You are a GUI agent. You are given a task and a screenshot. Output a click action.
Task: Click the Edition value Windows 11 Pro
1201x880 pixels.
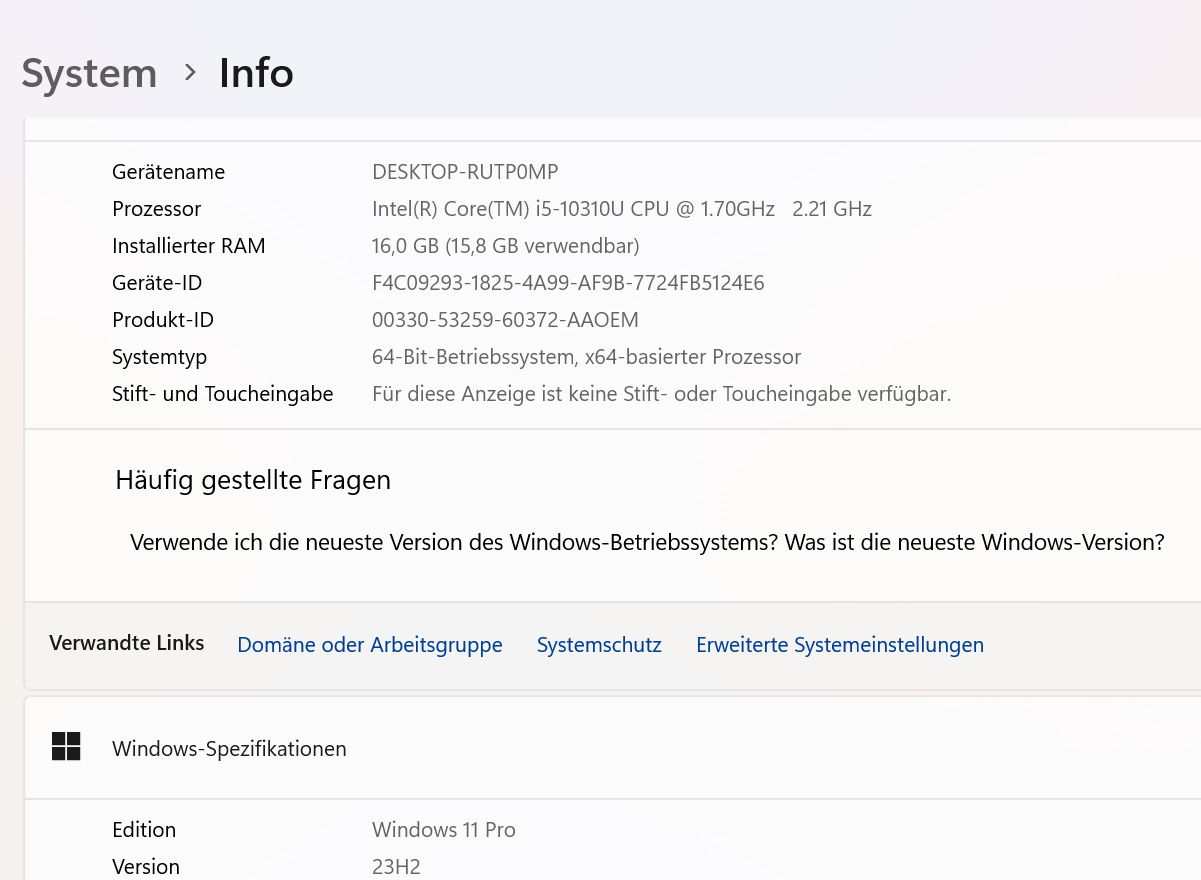[444, 830]
